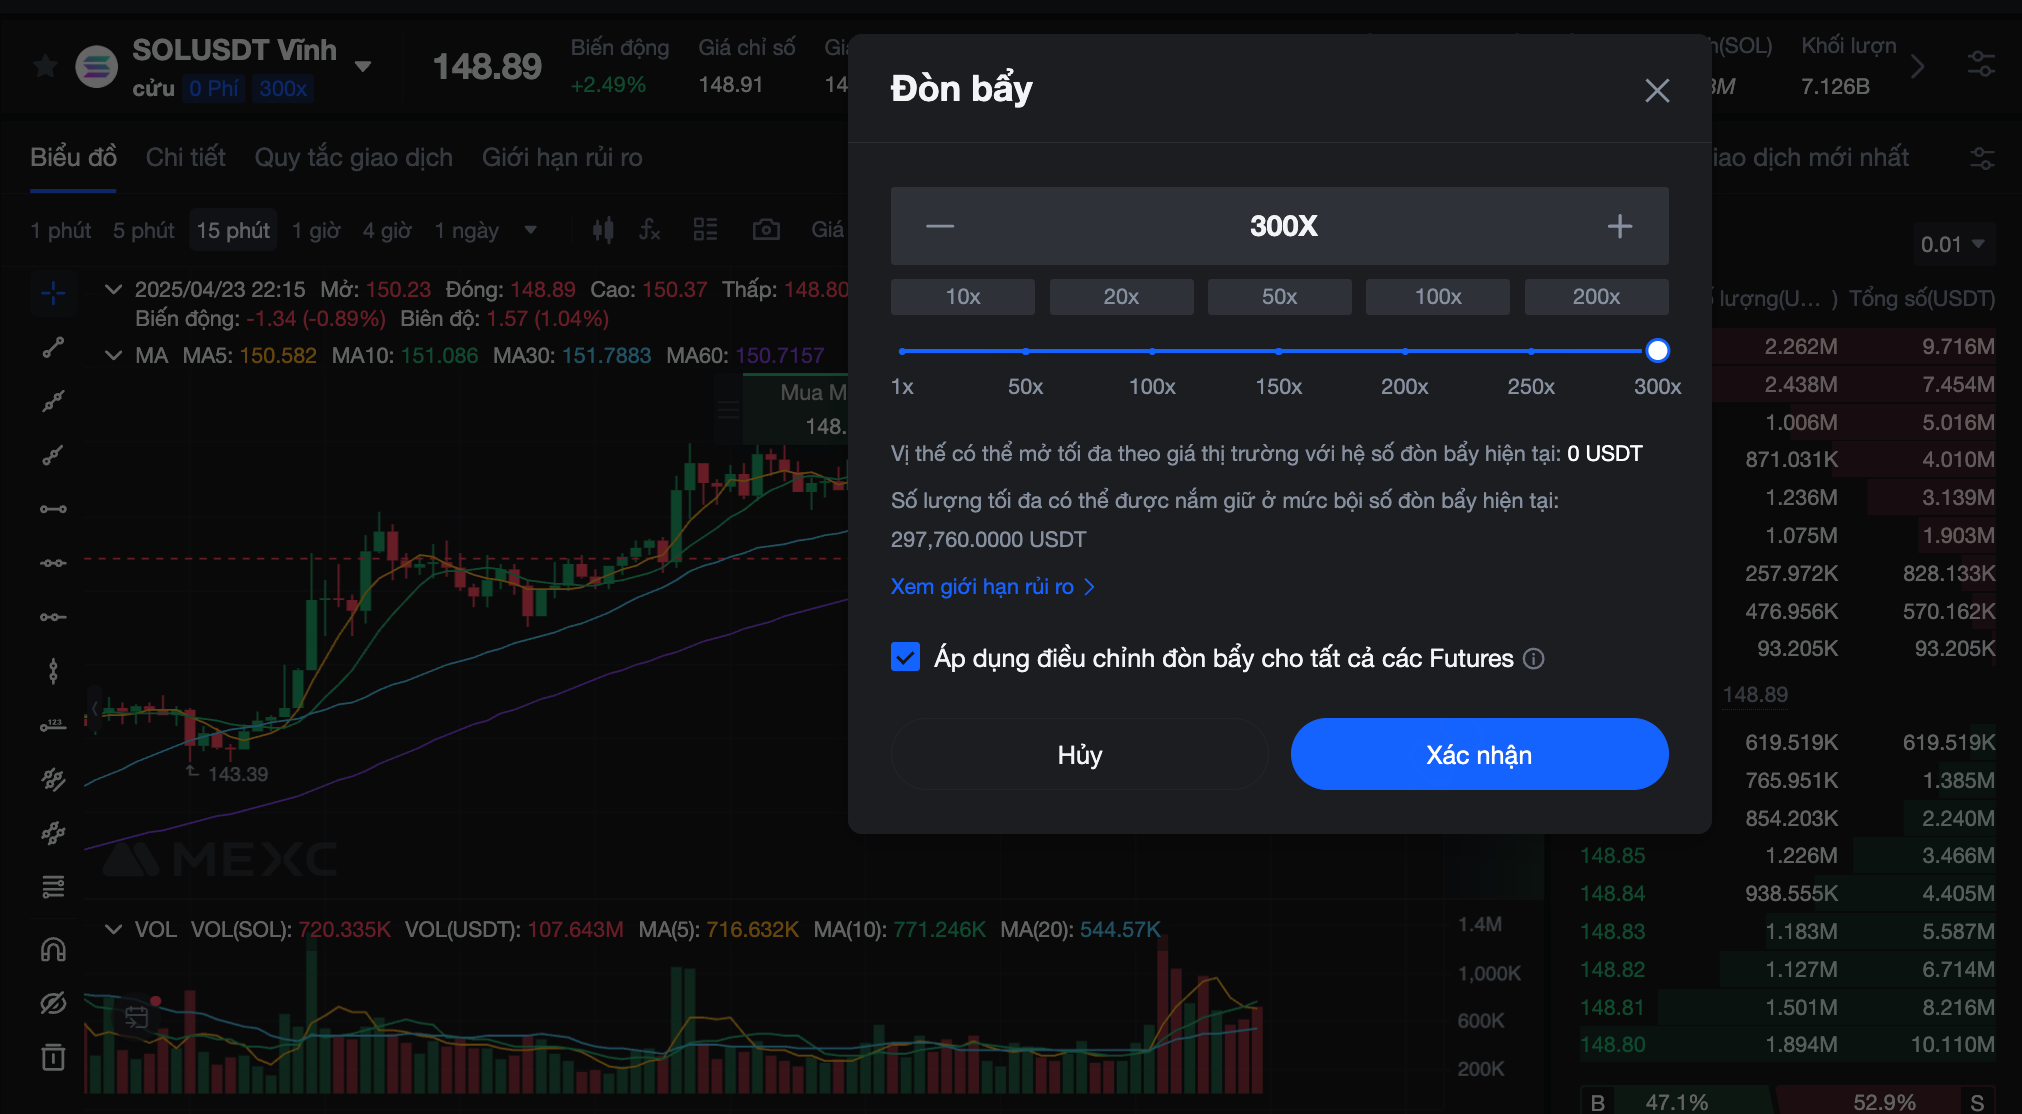
Task: Click the plus to increase leverage
Action: click(x=1619, y=226)
